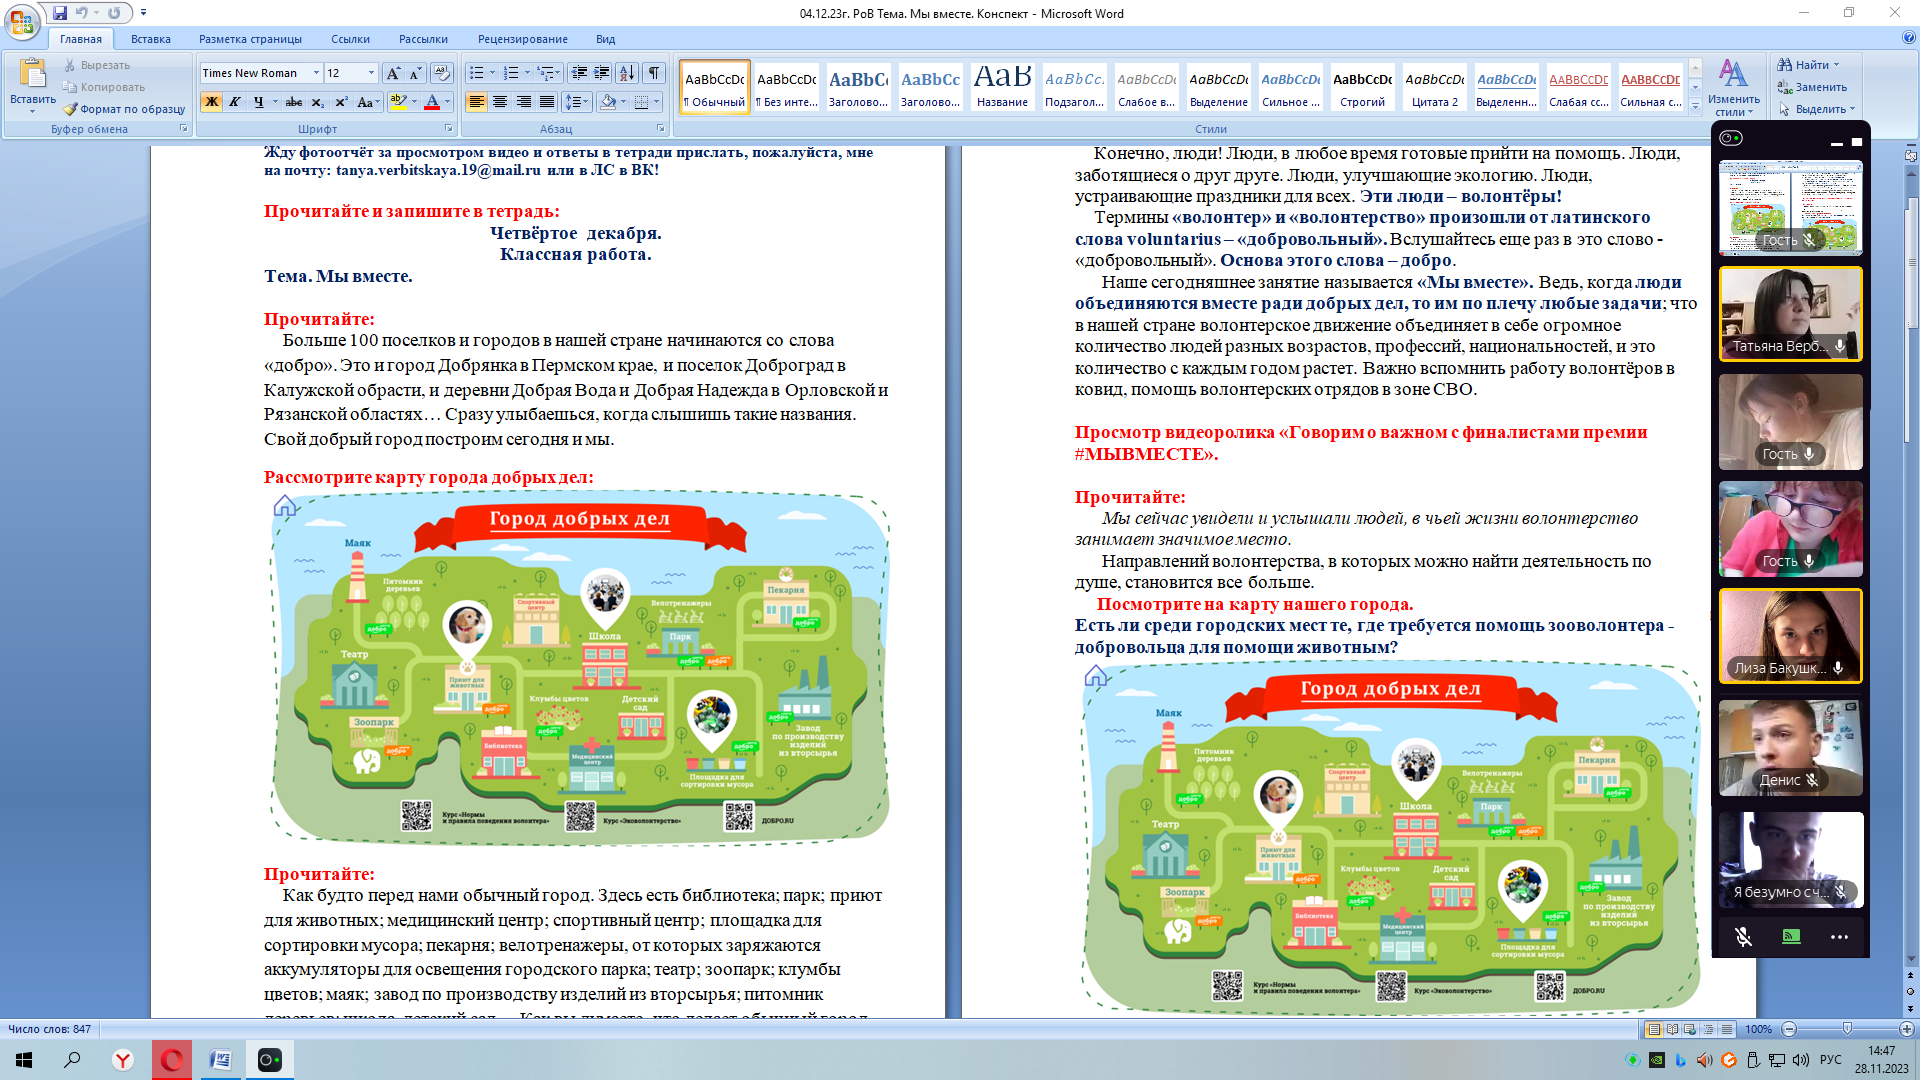Open Paragraph (Абзац) dialog launcher
Screen dimensions: 1920x1080
660,129
